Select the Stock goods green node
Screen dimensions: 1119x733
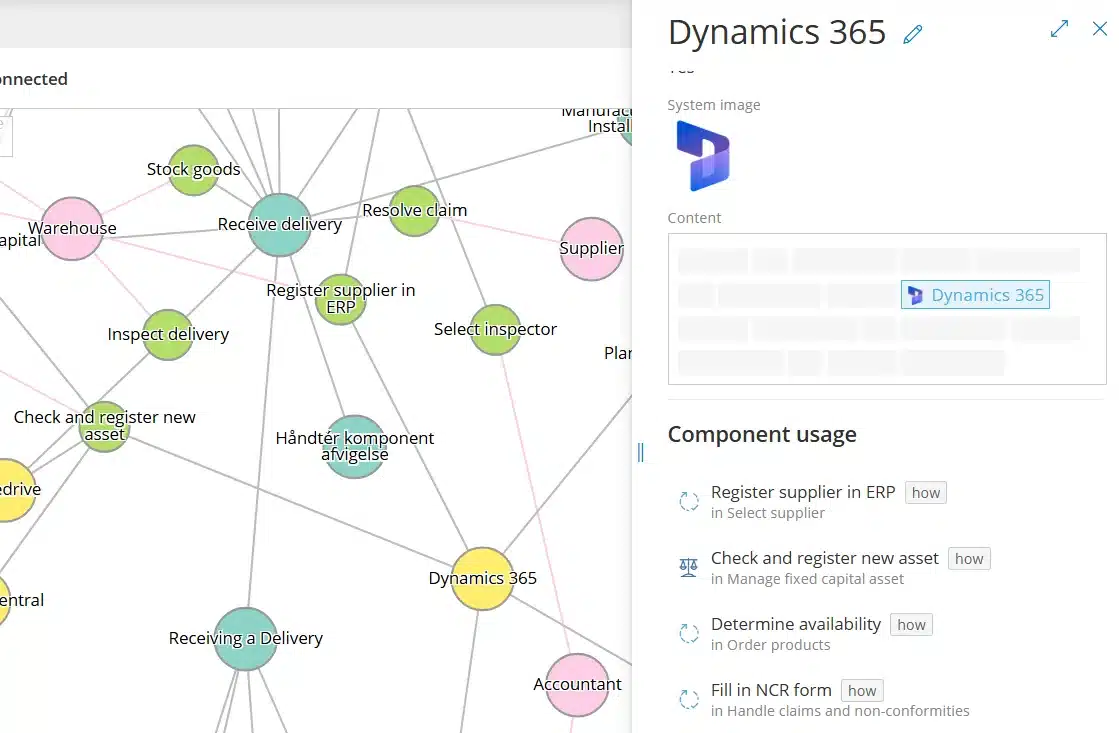(x=193, y=170)
